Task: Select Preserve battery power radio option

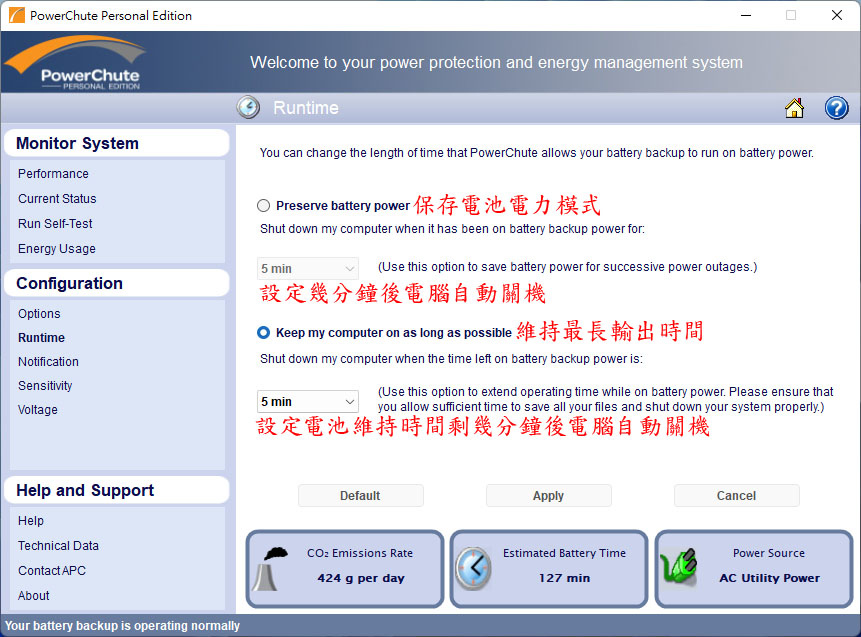Action: pyautogui.click(x=264, y=205)
